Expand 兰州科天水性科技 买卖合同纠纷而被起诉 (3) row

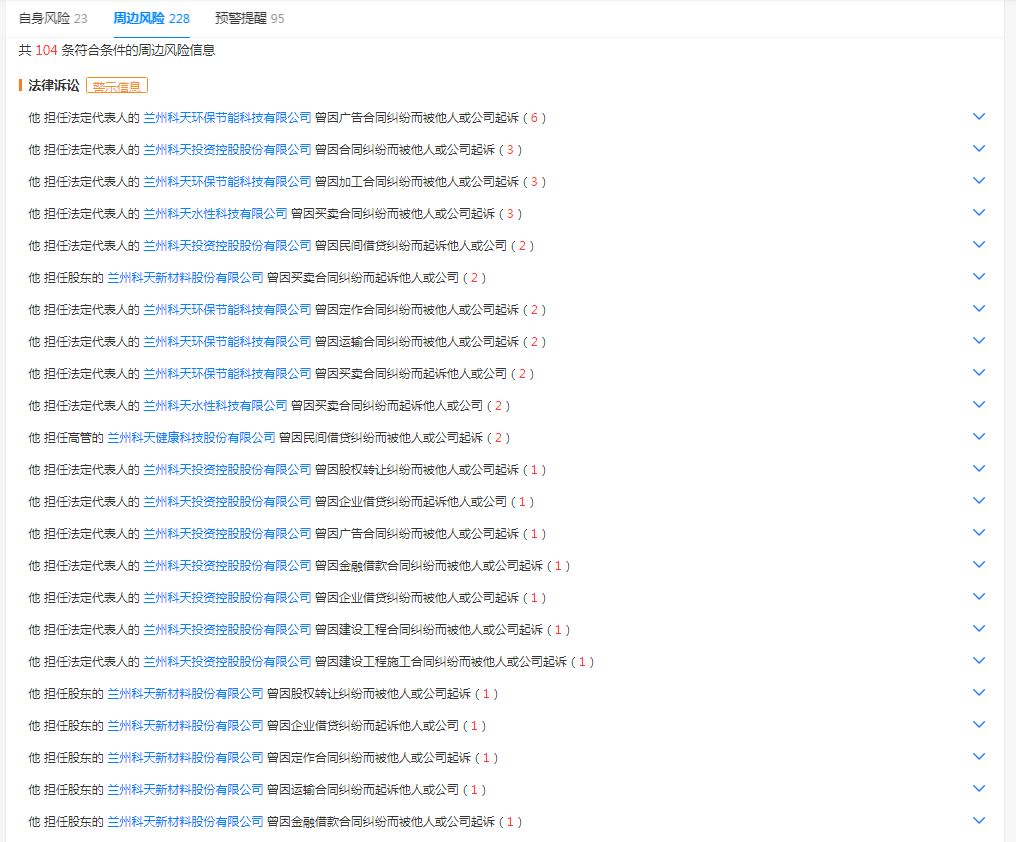pos(979,213)
